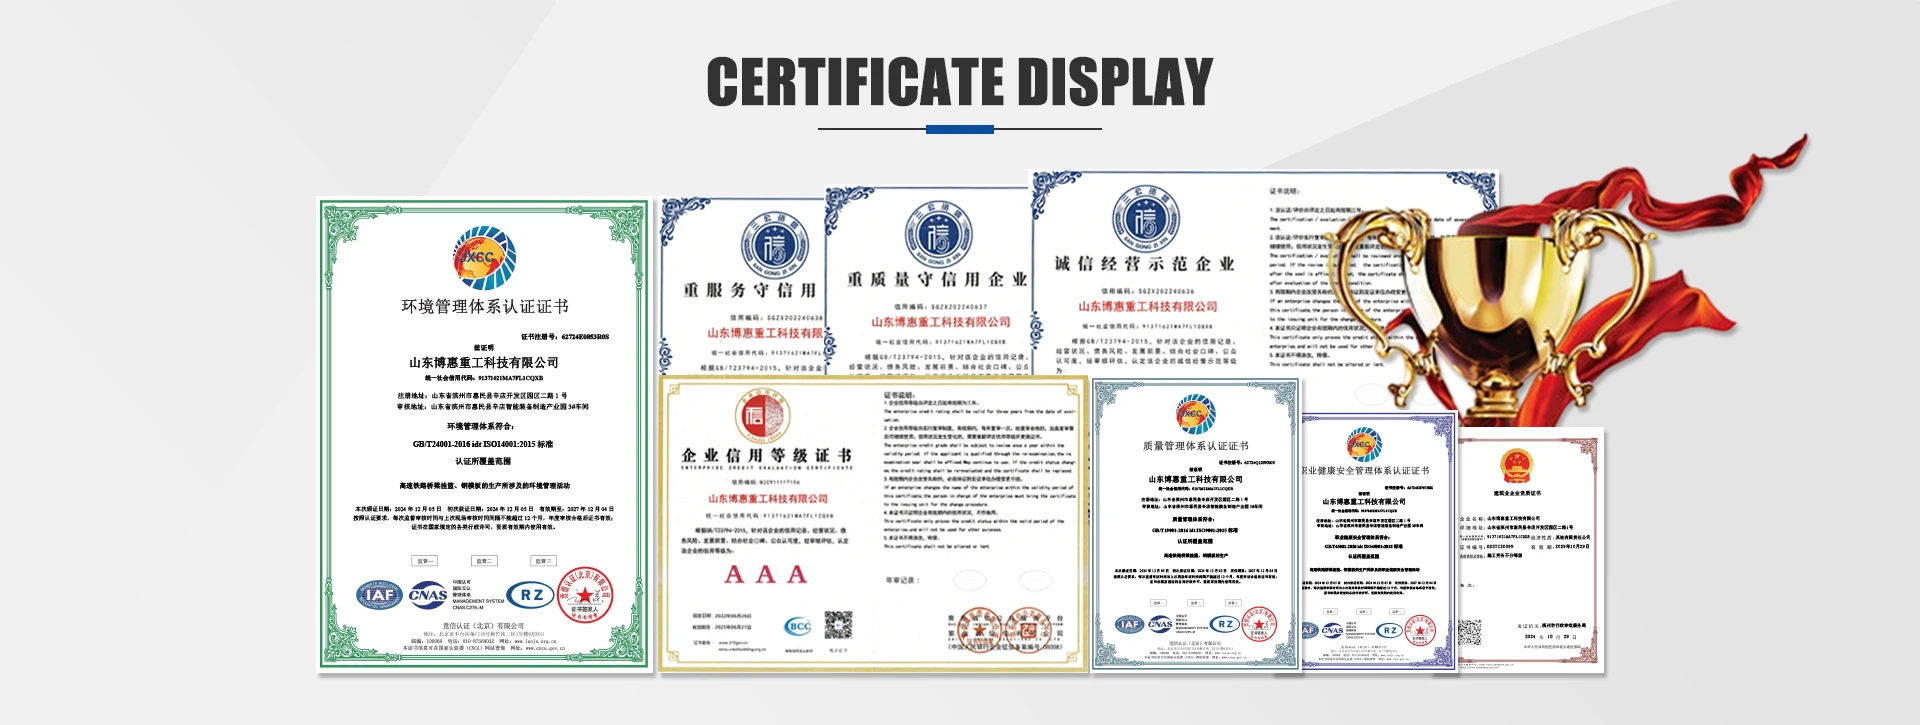Click the QR code on the construction qualification certificate
Image resolution: width=1920 pixels, height=725 pixels.
(x=1469, y=633)
